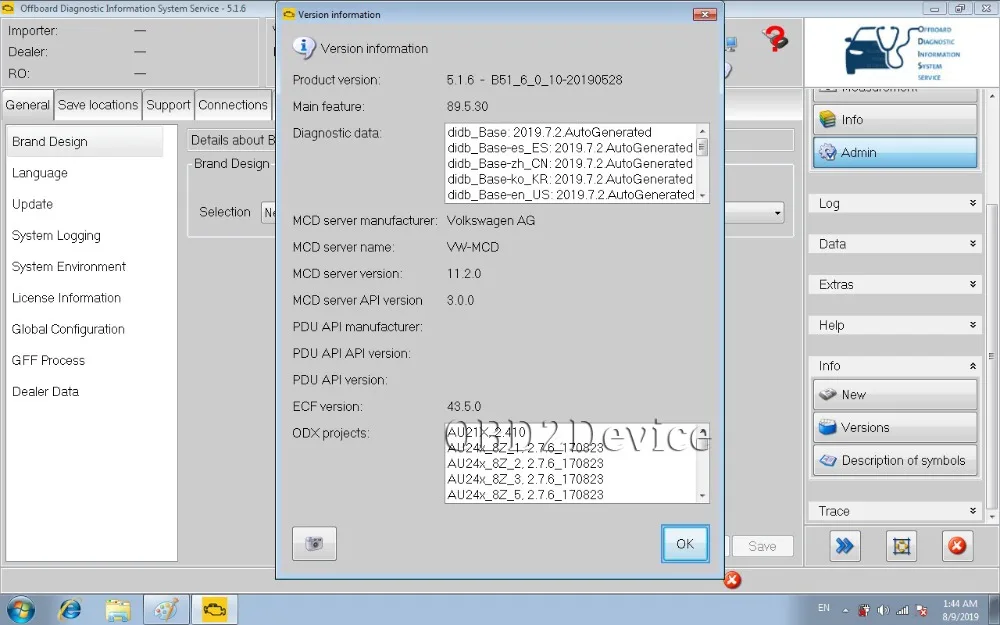Click the New info button
The width and height of the screenshot is (1000, 625).
(x=894, y=394)
